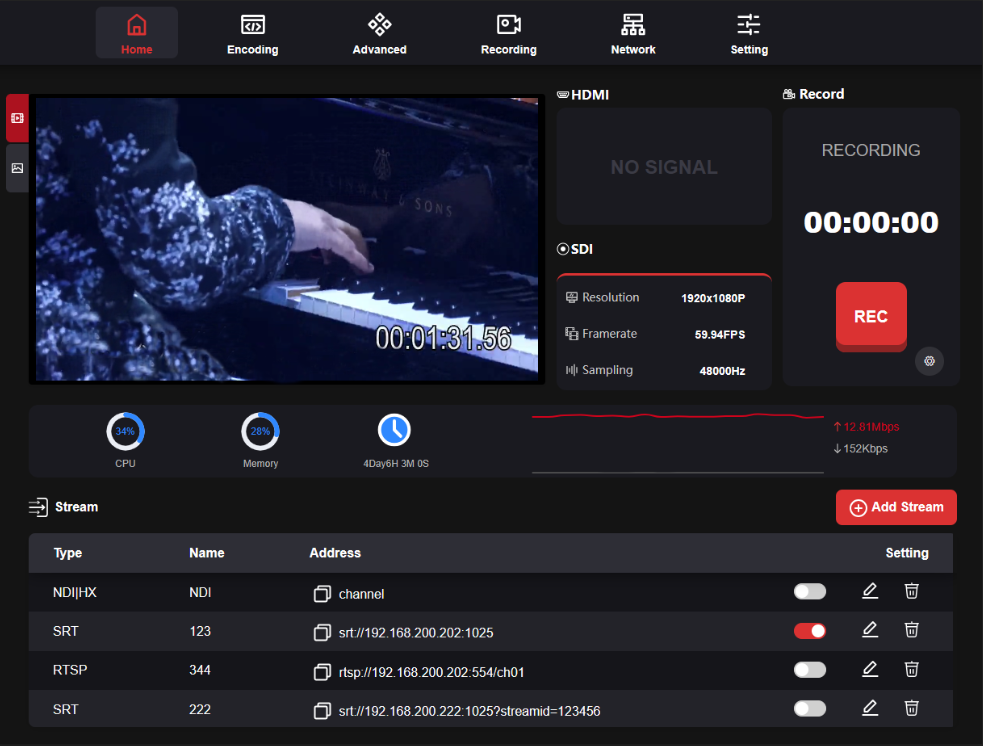
Task: Edit the NDI stream entry
Action: [x=870, y=592]
